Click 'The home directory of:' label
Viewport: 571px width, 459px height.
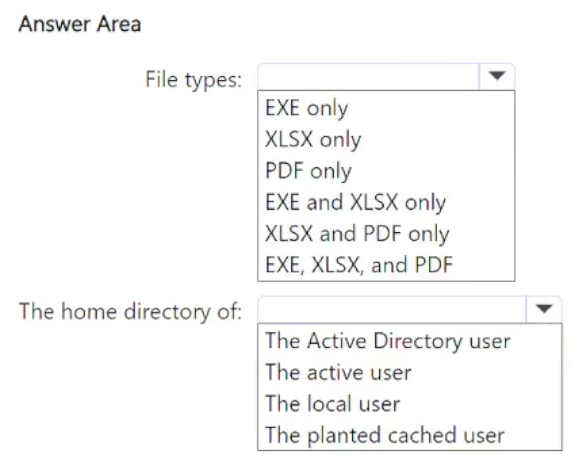click(130, 312)
